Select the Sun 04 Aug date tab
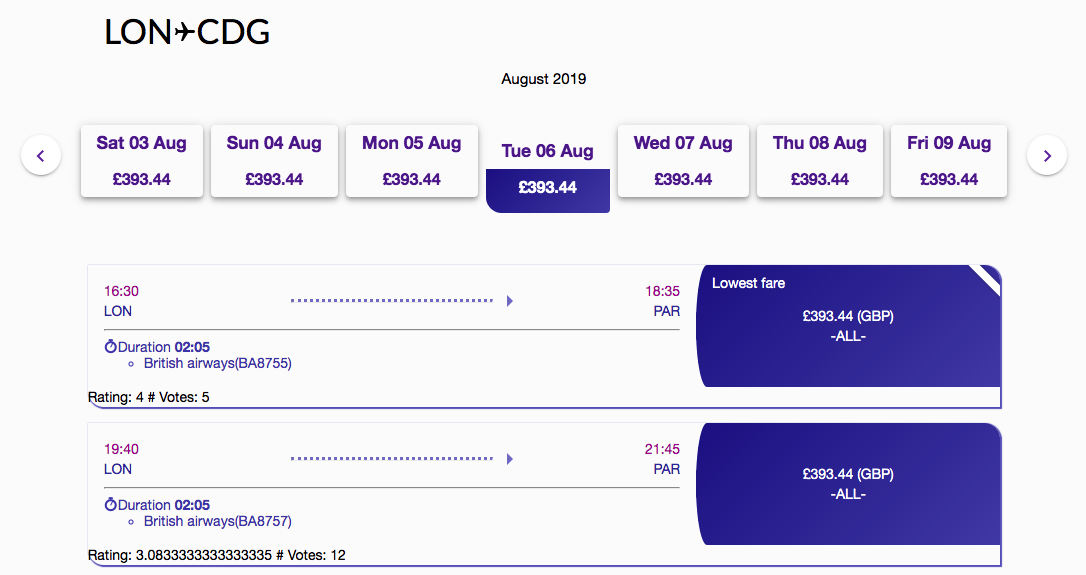The height and width of the screenshot is (575, 1086). tap(274, 161)
